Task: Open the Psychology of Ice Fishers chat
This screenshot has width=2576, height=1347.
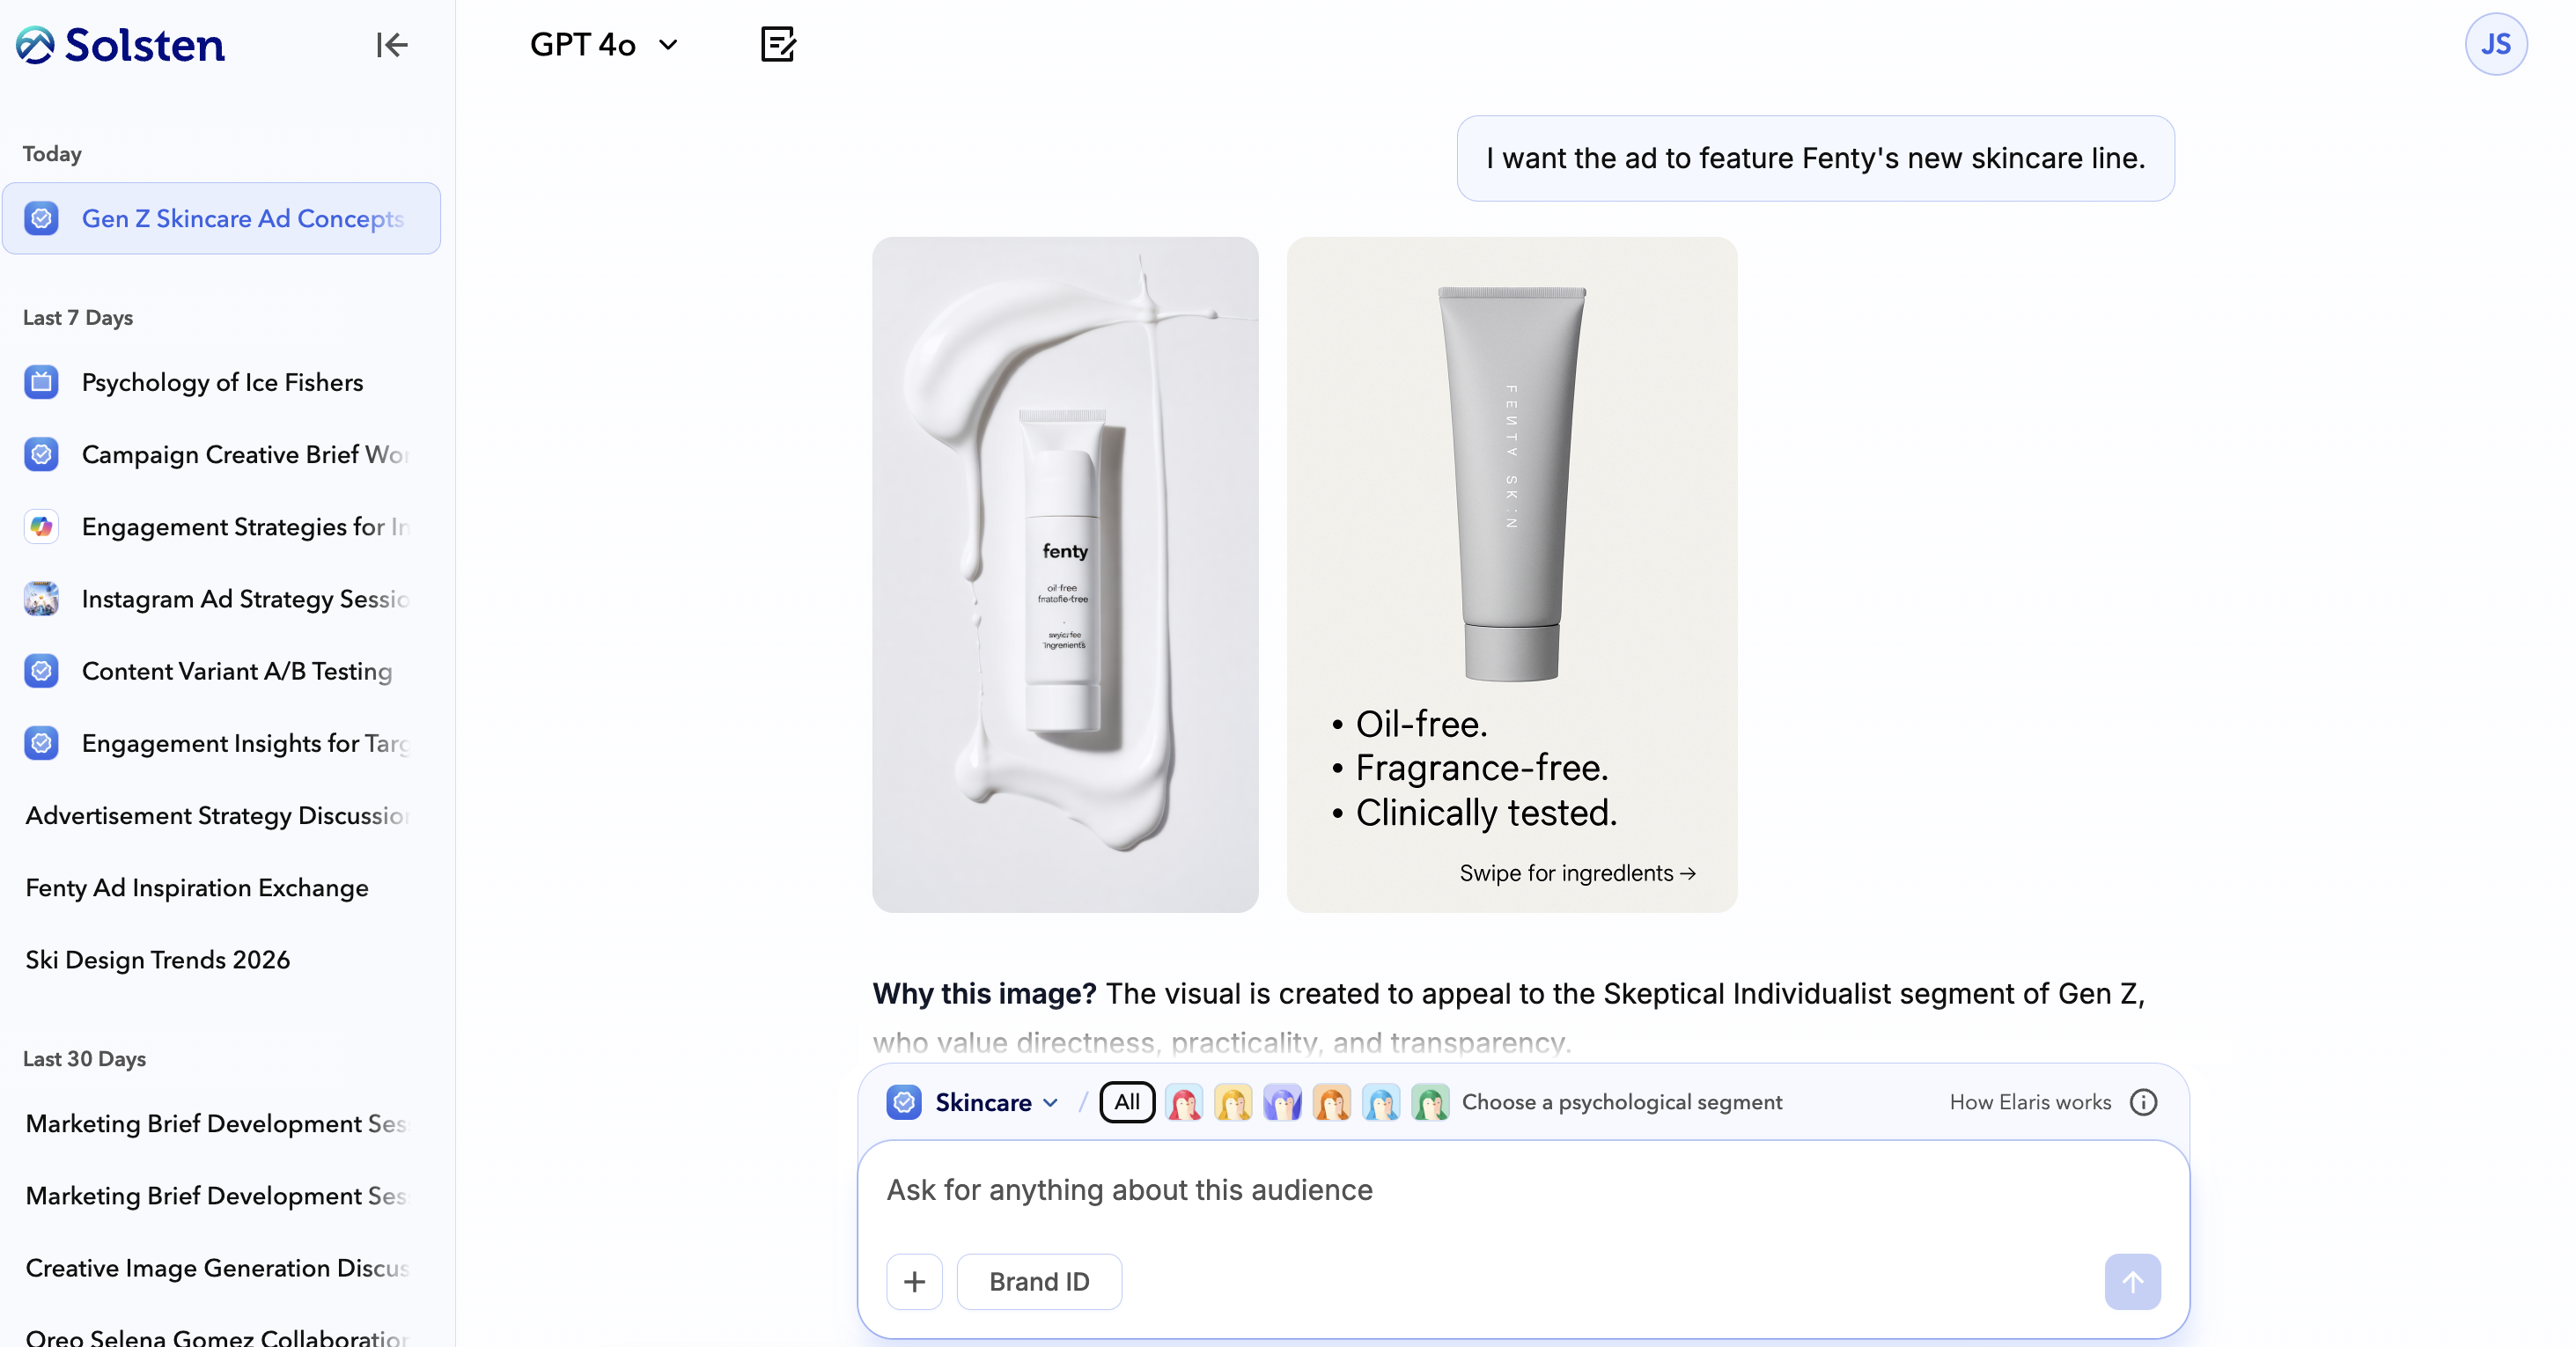Action: tap(221, 382)
